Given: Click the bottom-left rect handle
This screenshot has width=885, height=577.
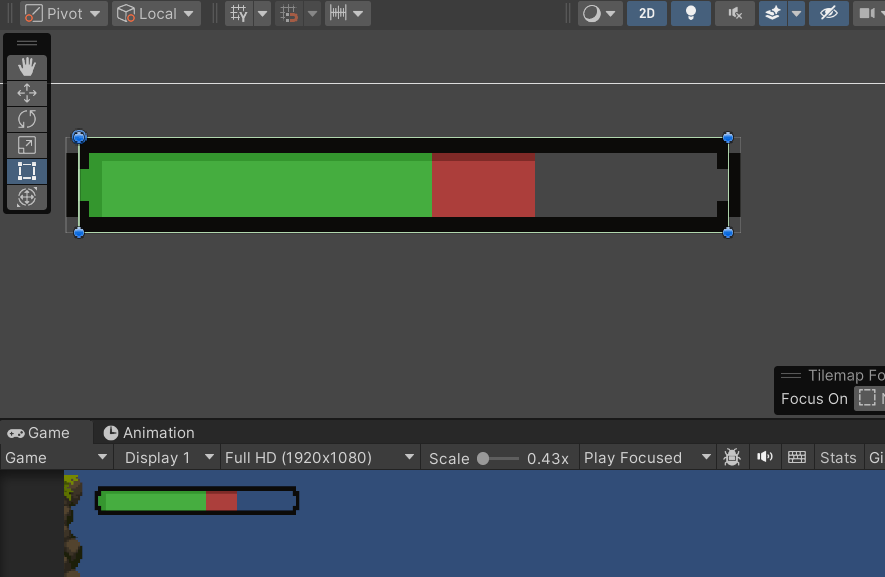Looking at the screenshot, I should [79, 233].
